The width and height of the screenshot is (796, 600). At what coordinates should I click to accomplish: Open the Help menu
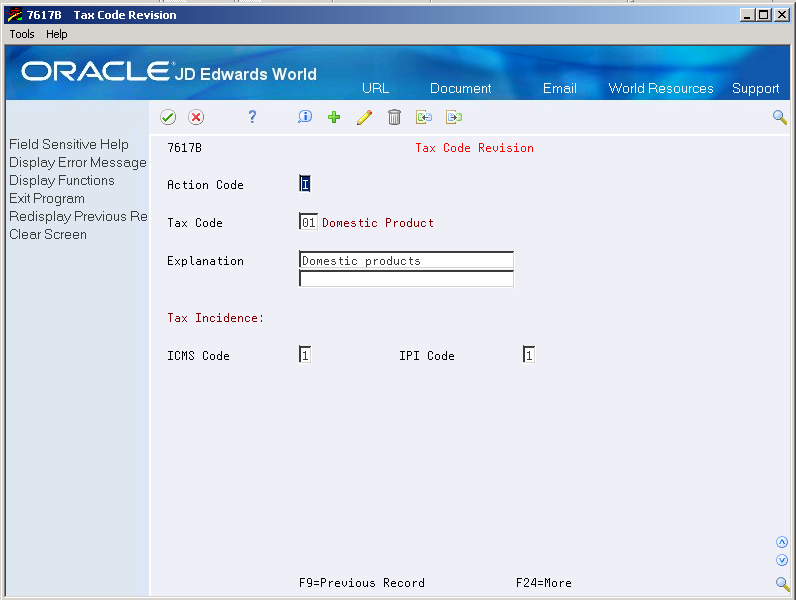56,34
